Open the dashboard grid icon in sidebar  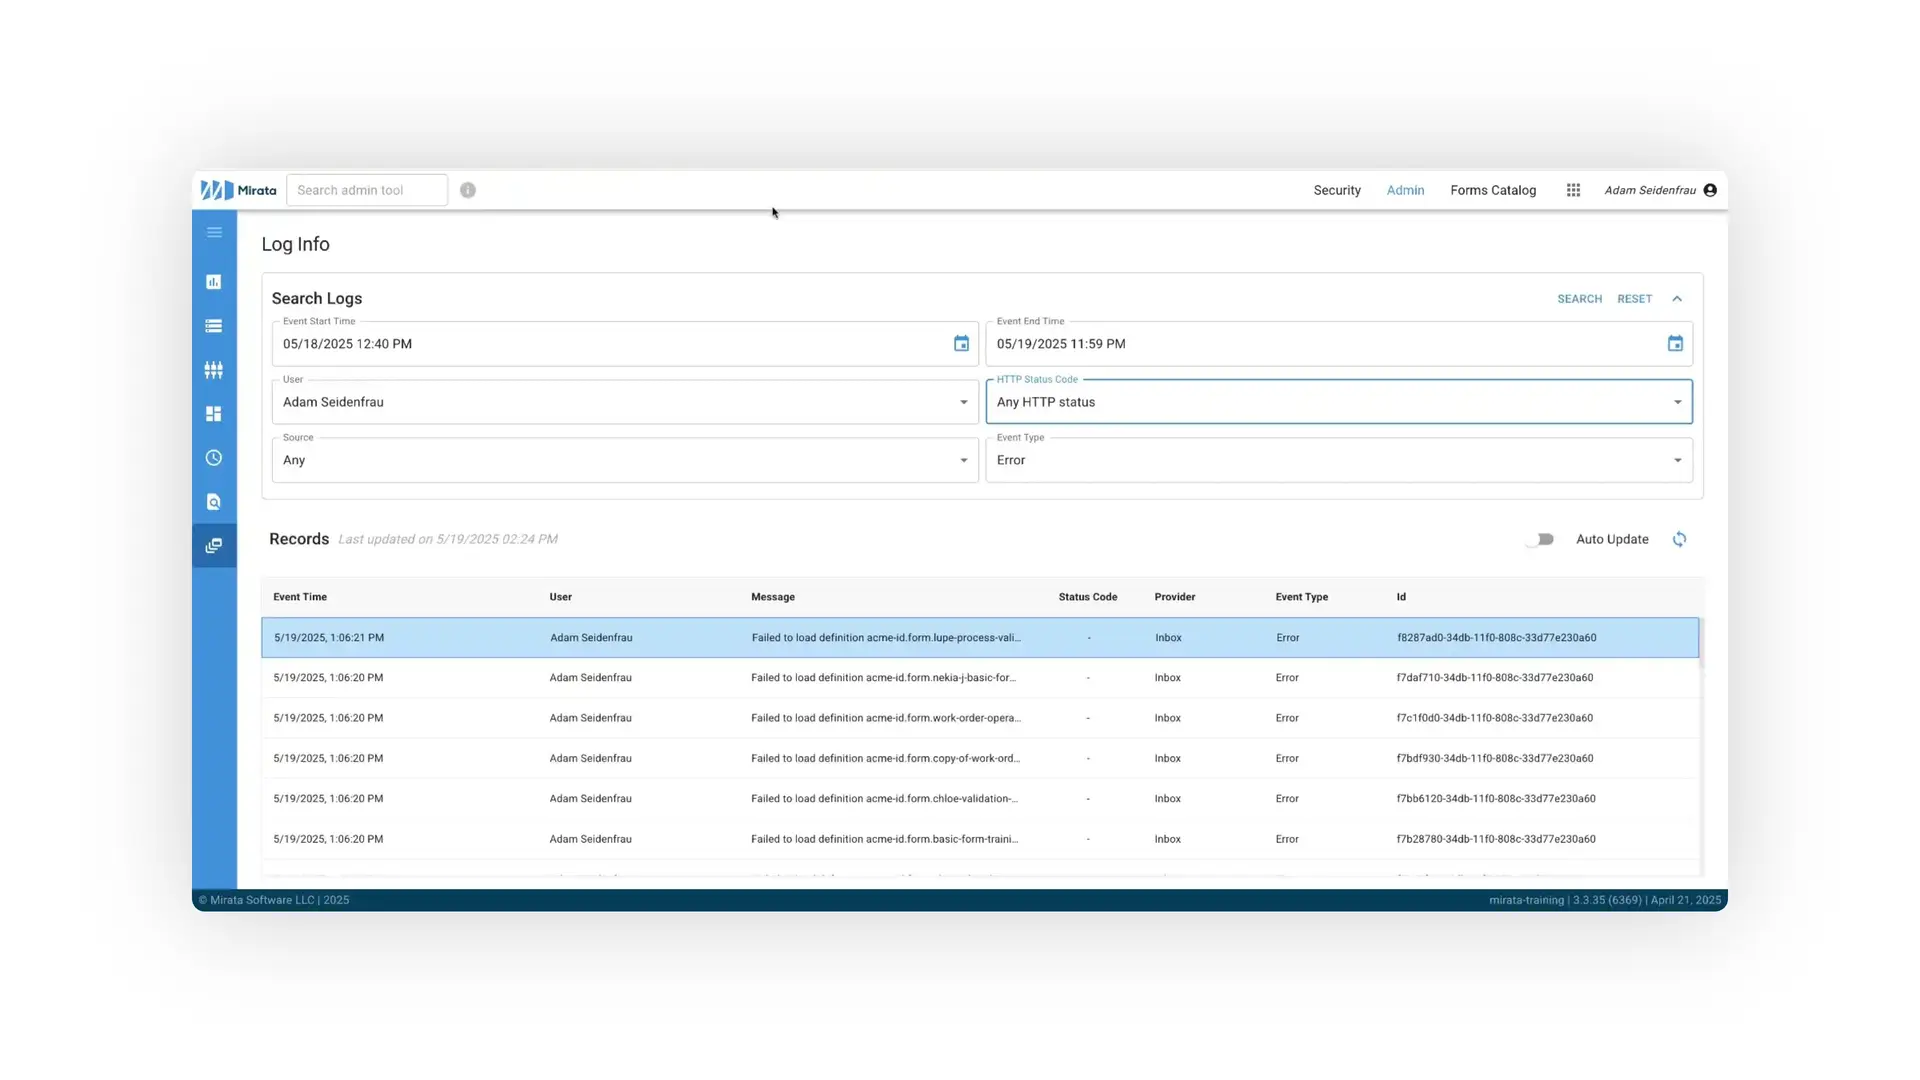(x=213, y=413)
